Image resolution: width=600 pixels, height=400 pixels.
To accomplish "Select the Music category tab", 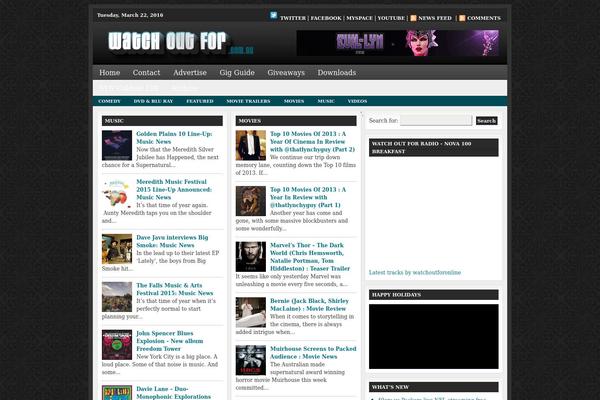I will 326,101.
